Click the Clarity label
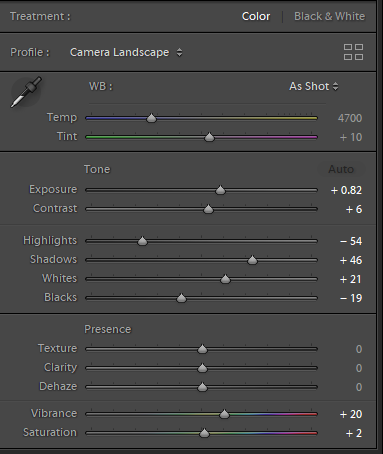Image resolution: width=383 pixels, height=454 pixels. coord(60,367)
